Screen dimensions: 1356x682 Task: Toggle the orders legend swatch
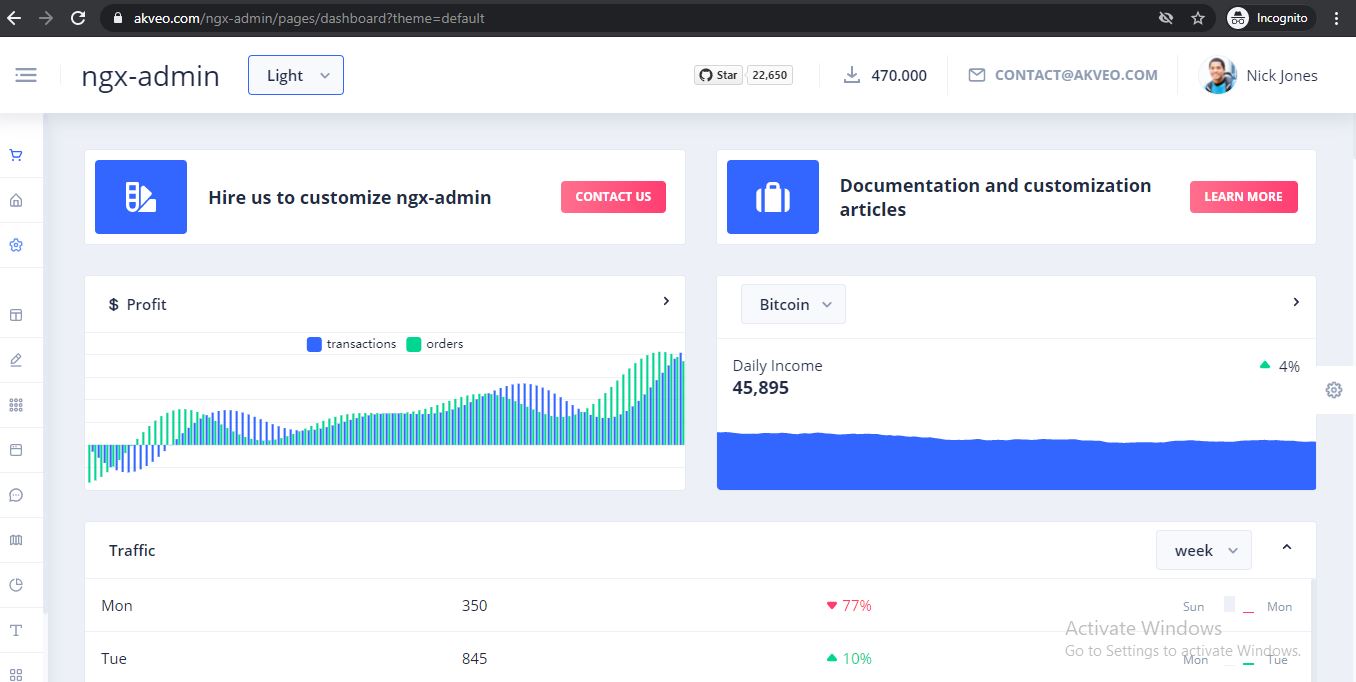[414, 344]
